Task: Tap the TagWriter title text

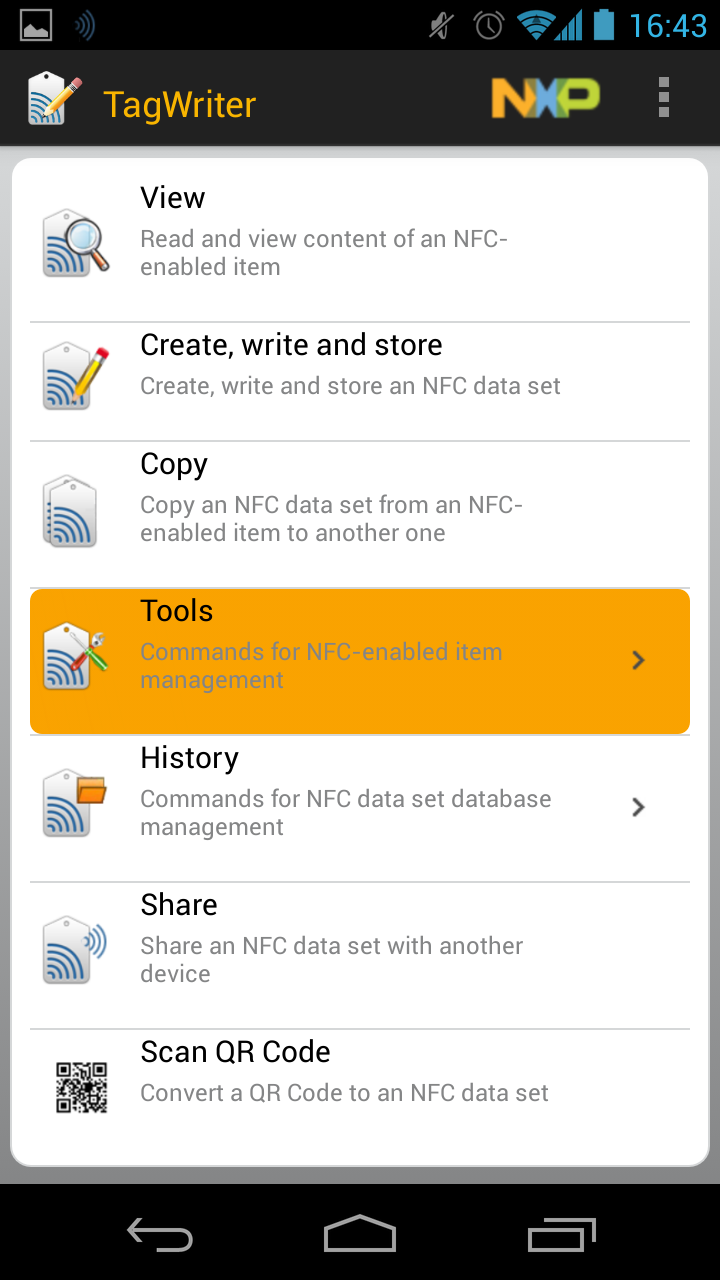Action: tap(180, 104)
